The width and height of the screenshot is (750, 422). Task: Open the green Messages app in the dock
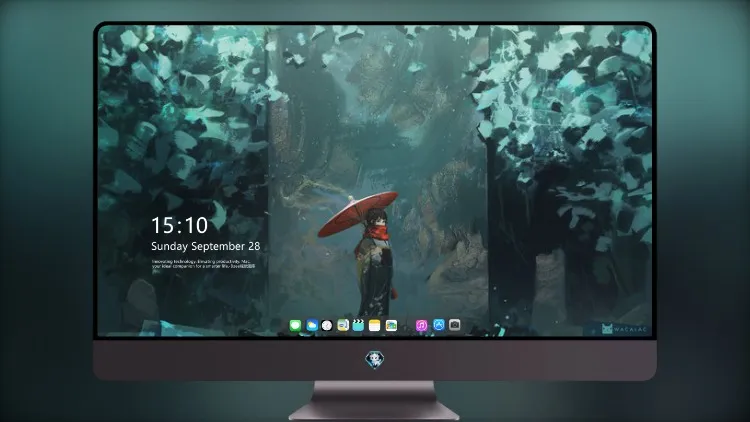pyautogui.click(x=296, y=326)
